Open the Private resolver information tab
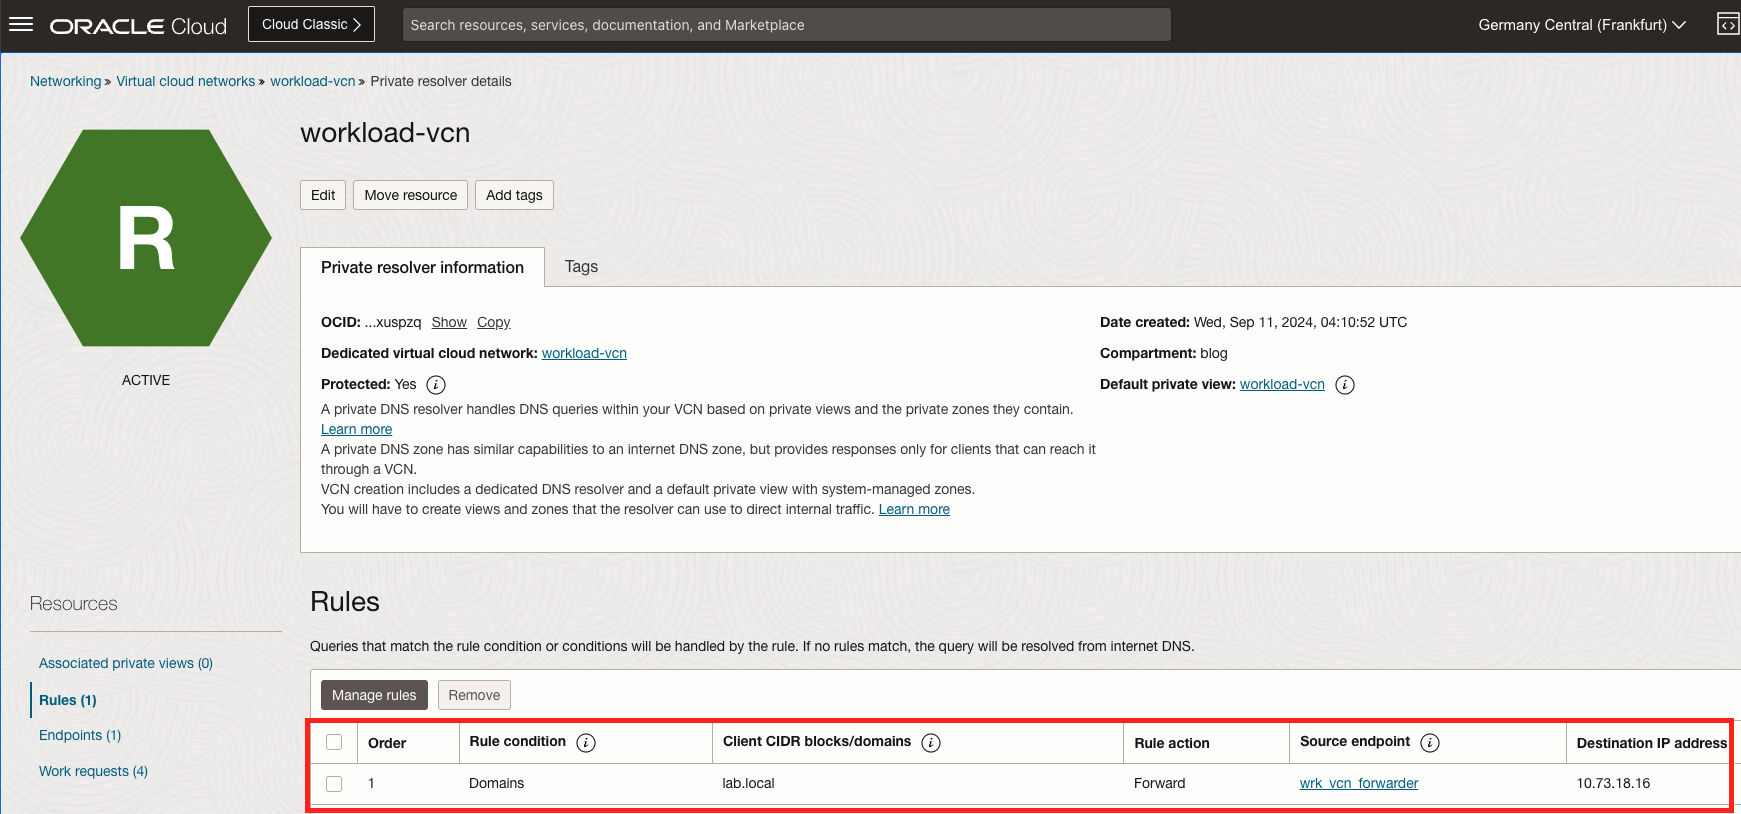The width and height of the screenshot is (1741, 814). [422, 267]
